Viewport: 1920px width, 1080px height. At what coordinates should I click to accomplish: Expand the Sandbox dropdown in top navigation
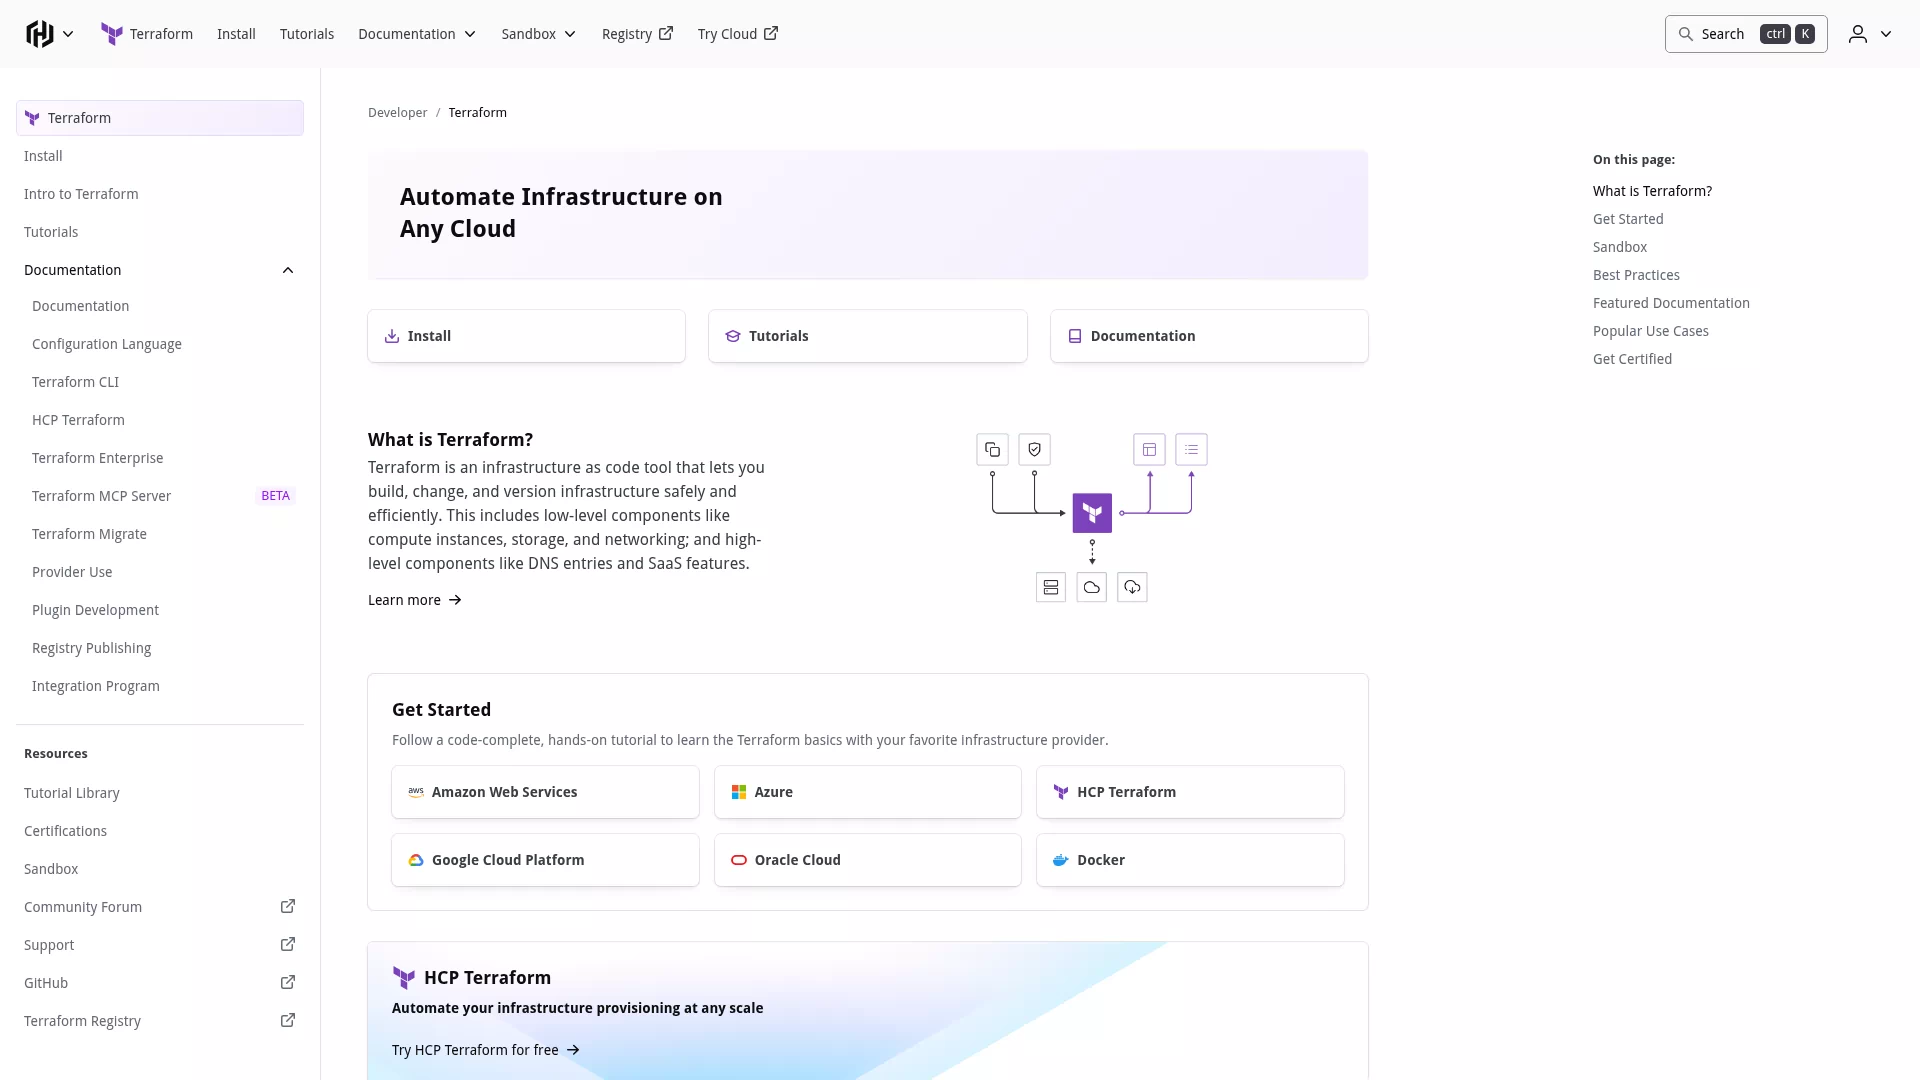pos(539,34)
